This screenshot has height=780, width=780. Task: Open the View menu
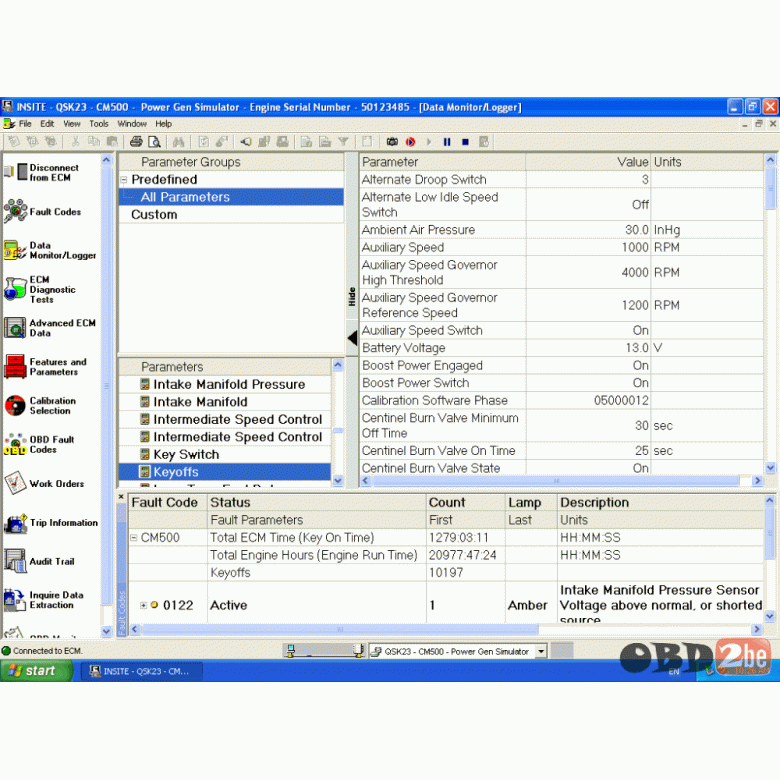72,124
